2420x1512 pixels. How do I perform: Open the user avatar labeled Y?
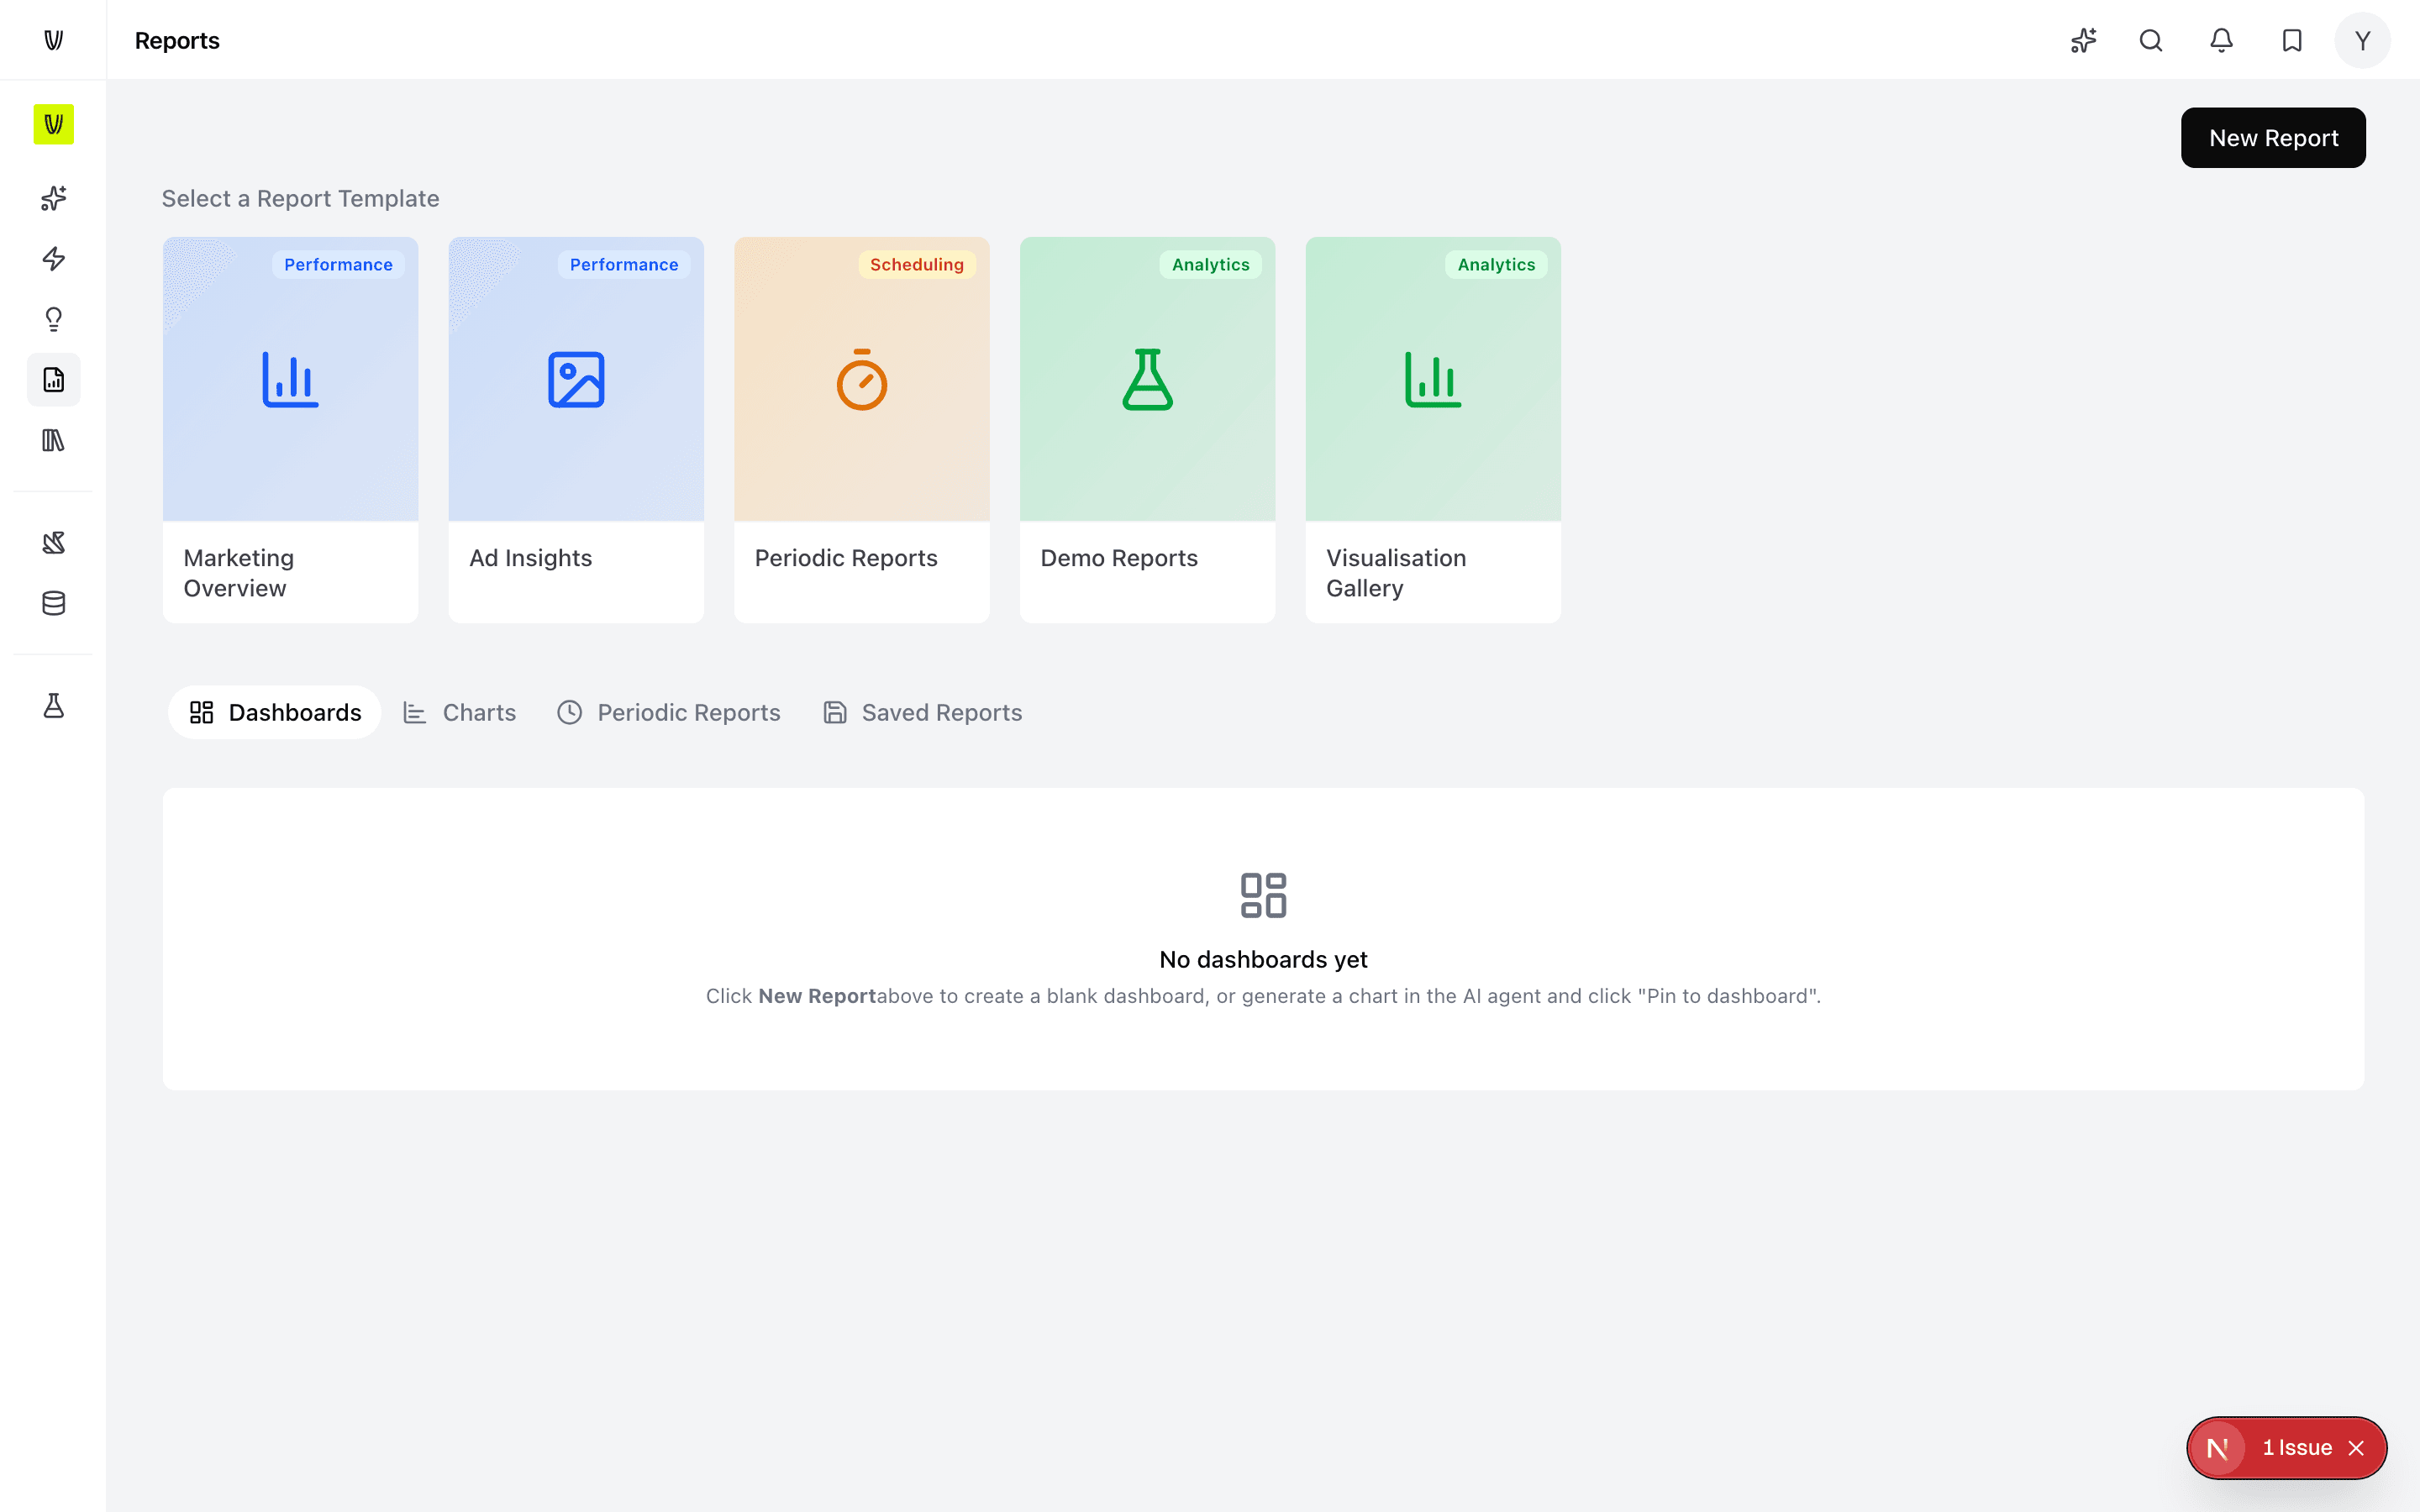[x=2362, y=40]
